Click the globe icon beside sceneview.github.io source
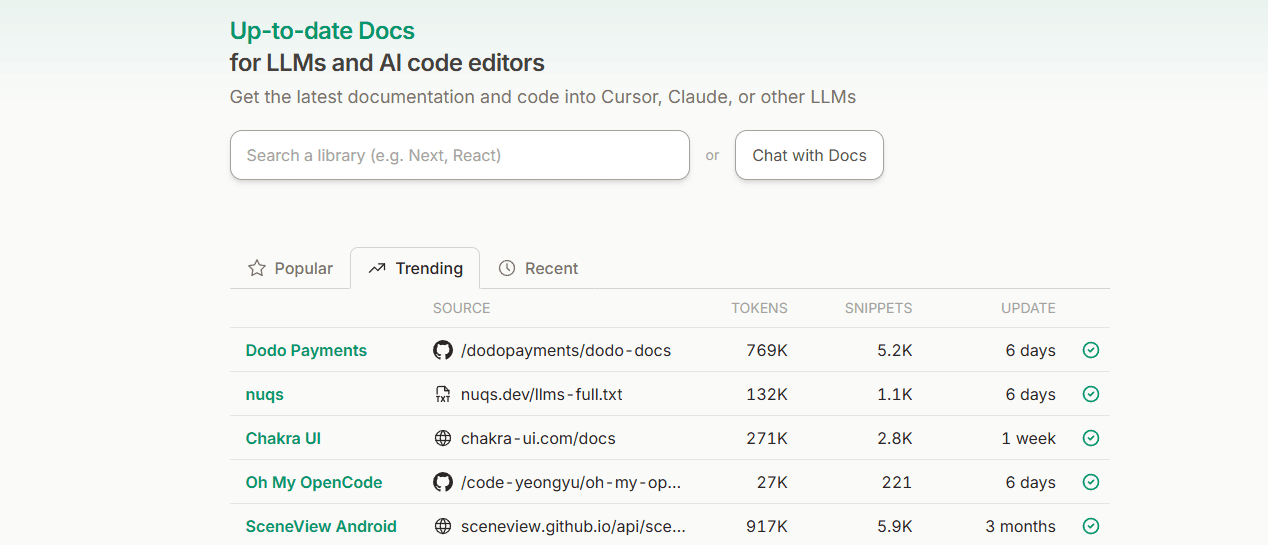 coord(443,526)
